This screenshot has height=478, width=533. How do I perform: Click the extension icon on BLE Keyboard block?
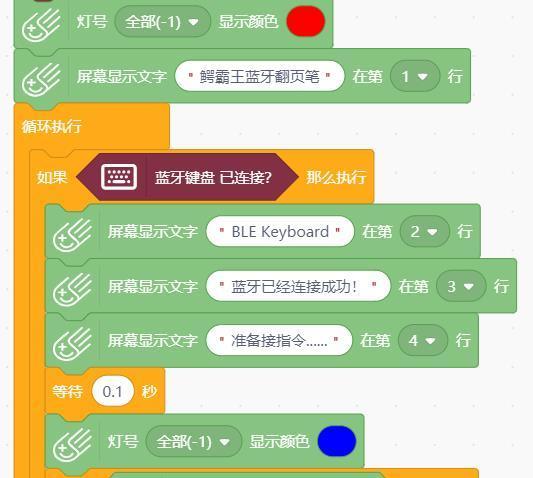[72, 235]
